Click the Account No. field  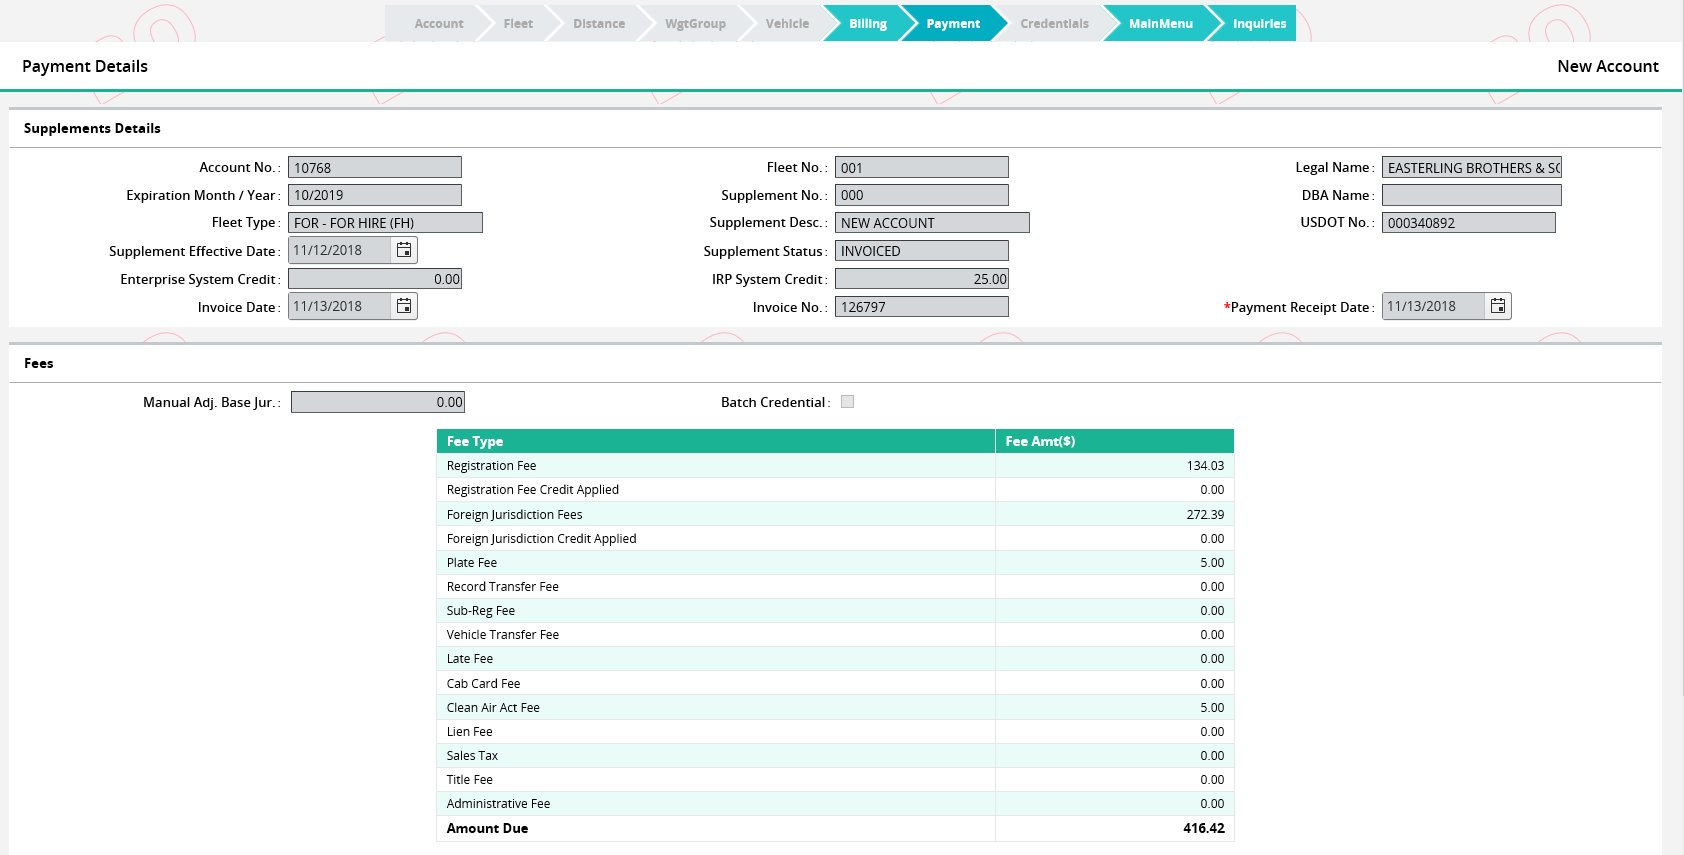375,167
